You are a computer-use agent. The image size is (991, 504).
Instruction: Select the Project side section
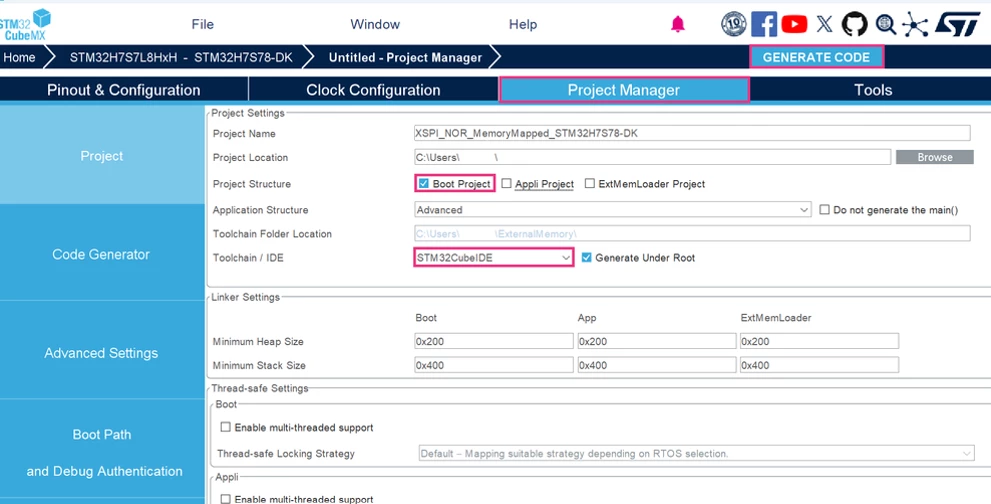tap(102, 156)
